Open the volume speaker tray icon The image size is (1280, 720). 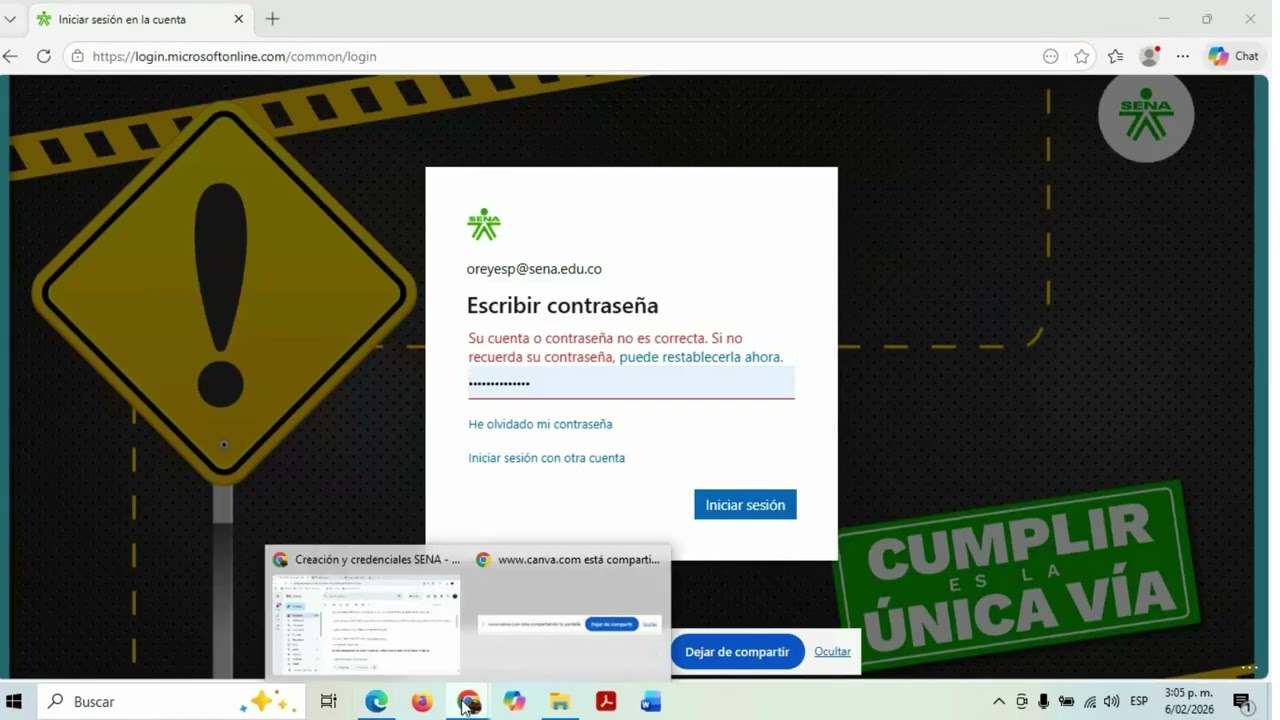(x=1111, y=702)
